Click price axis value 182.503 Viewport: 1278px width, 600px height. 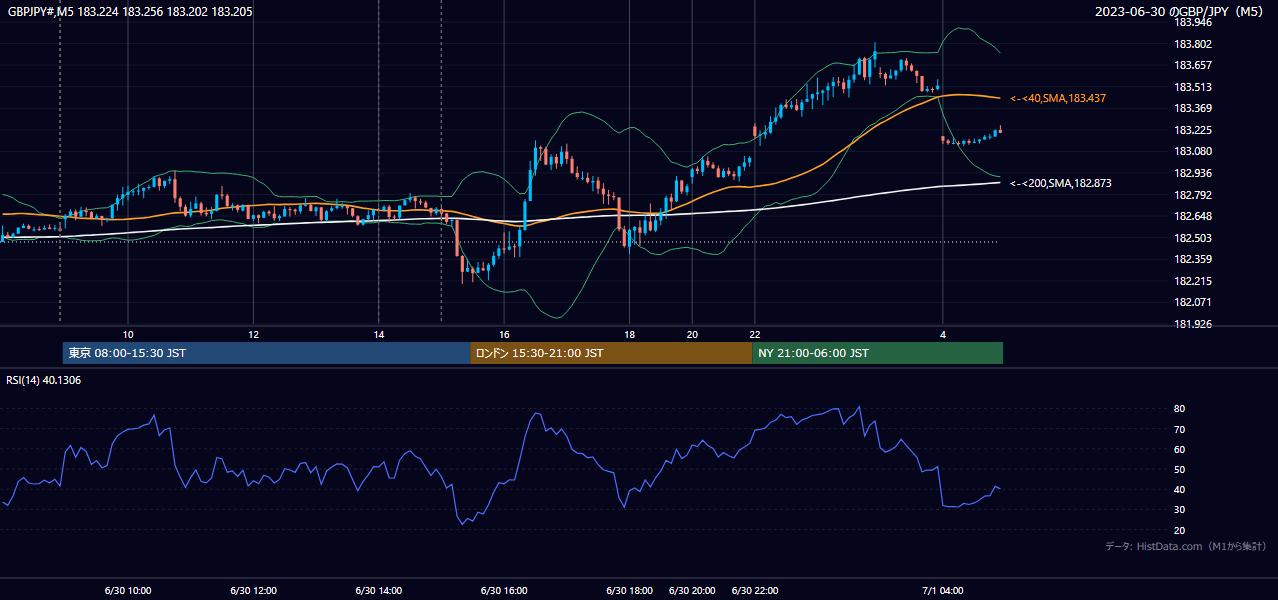click(1192, 238)
